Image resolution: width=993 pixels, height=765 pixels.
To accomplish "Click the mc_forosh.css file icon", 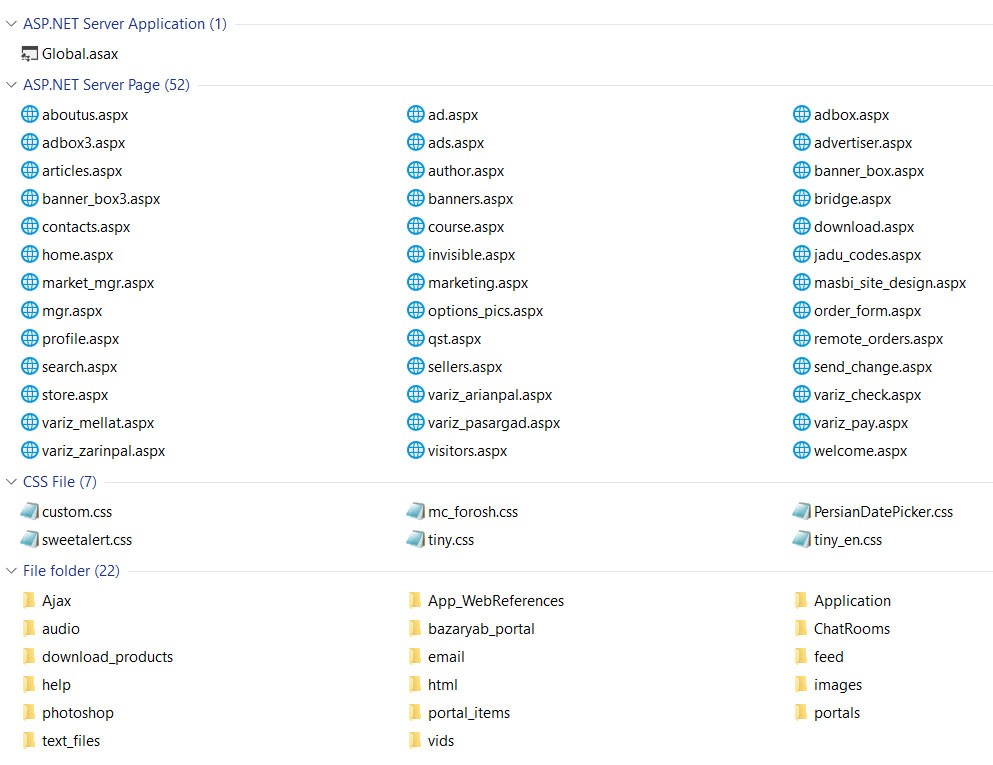I will [x=415, y=512].
